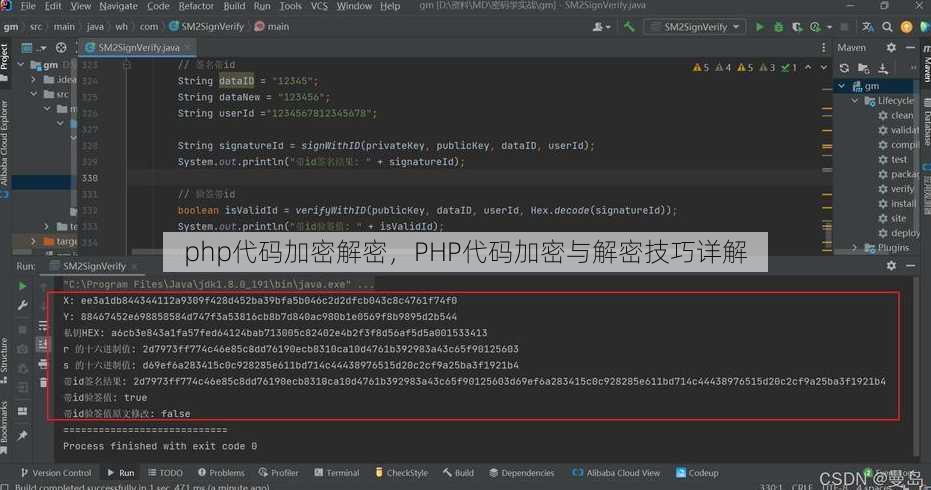Rerun SM2SignVerify from Run panel play icon
931x490 pixels.
23,286
